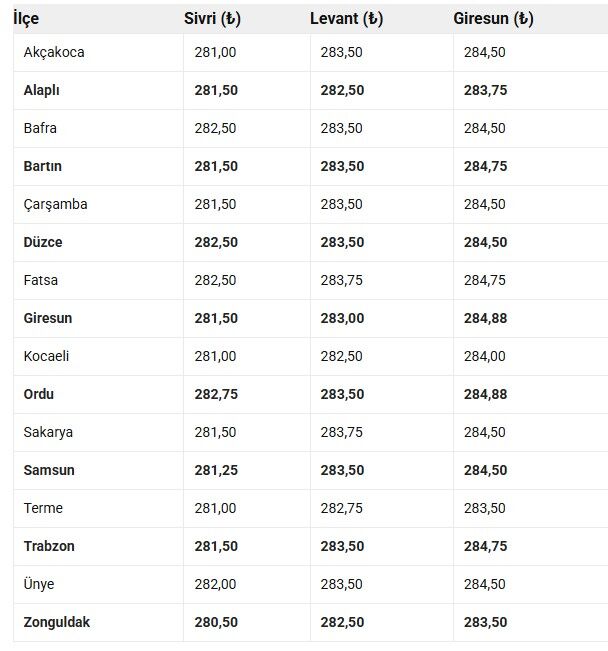Select the Düzce row label

43,242
